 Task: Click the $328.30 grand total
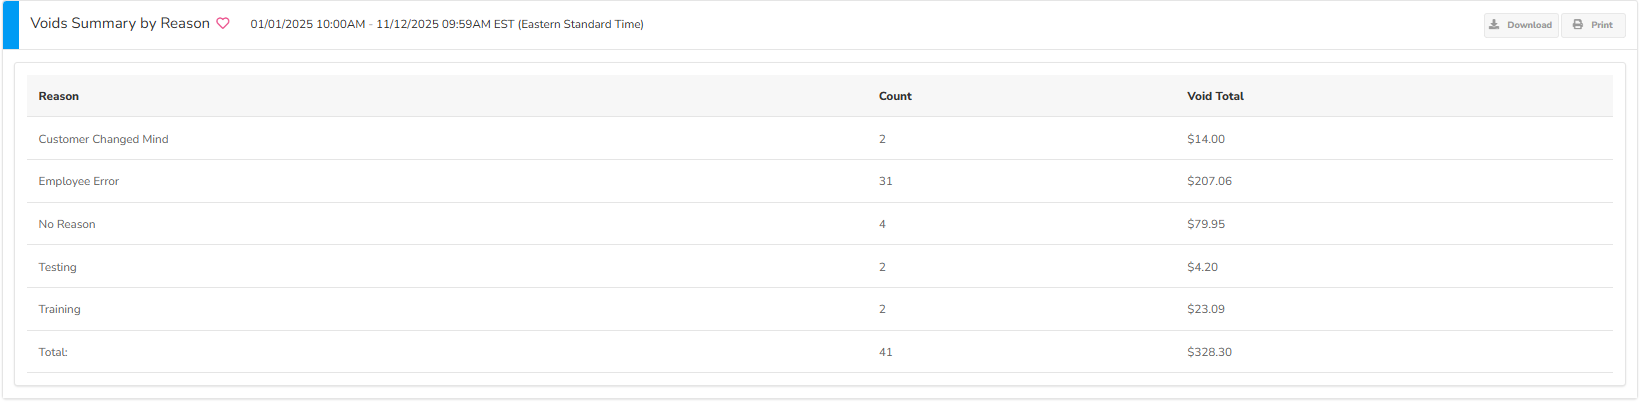click(x=1209, y=352)
